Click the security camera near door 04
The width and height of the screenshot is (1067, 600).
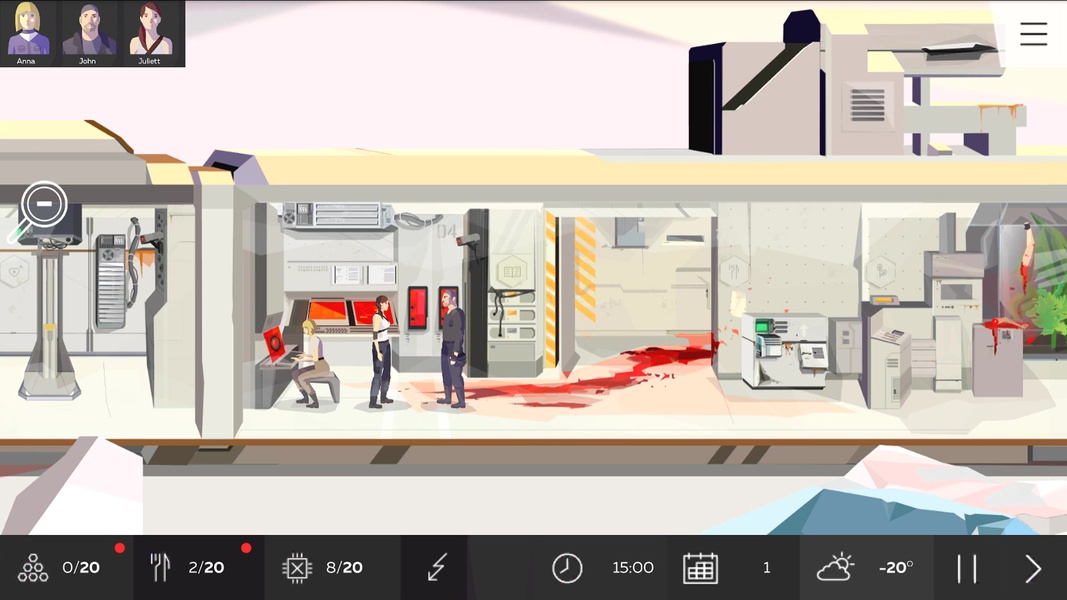(469, 240)
